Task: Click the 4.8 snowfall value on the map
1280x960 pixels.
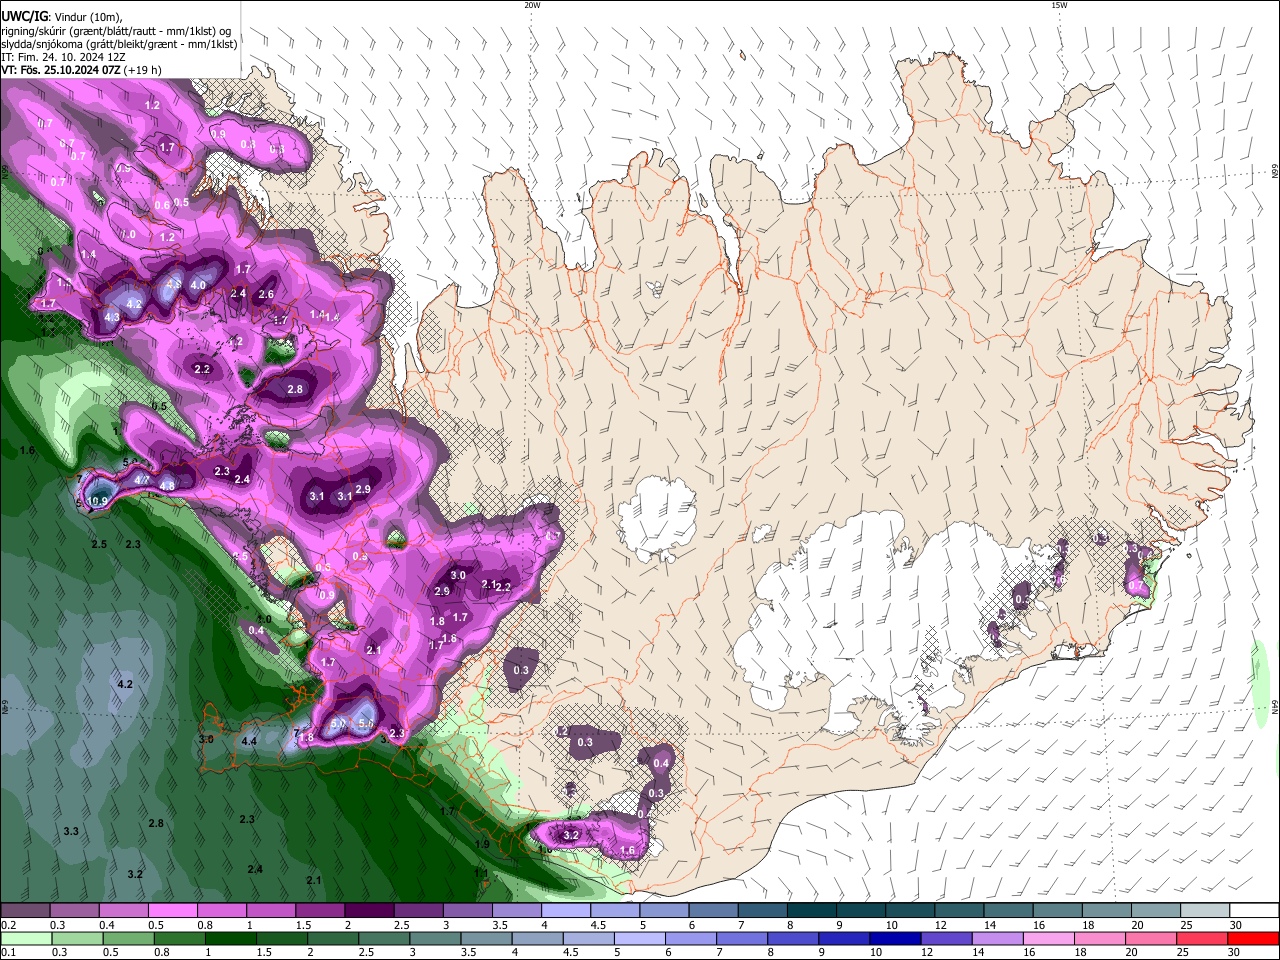Action: coord(167,486)
